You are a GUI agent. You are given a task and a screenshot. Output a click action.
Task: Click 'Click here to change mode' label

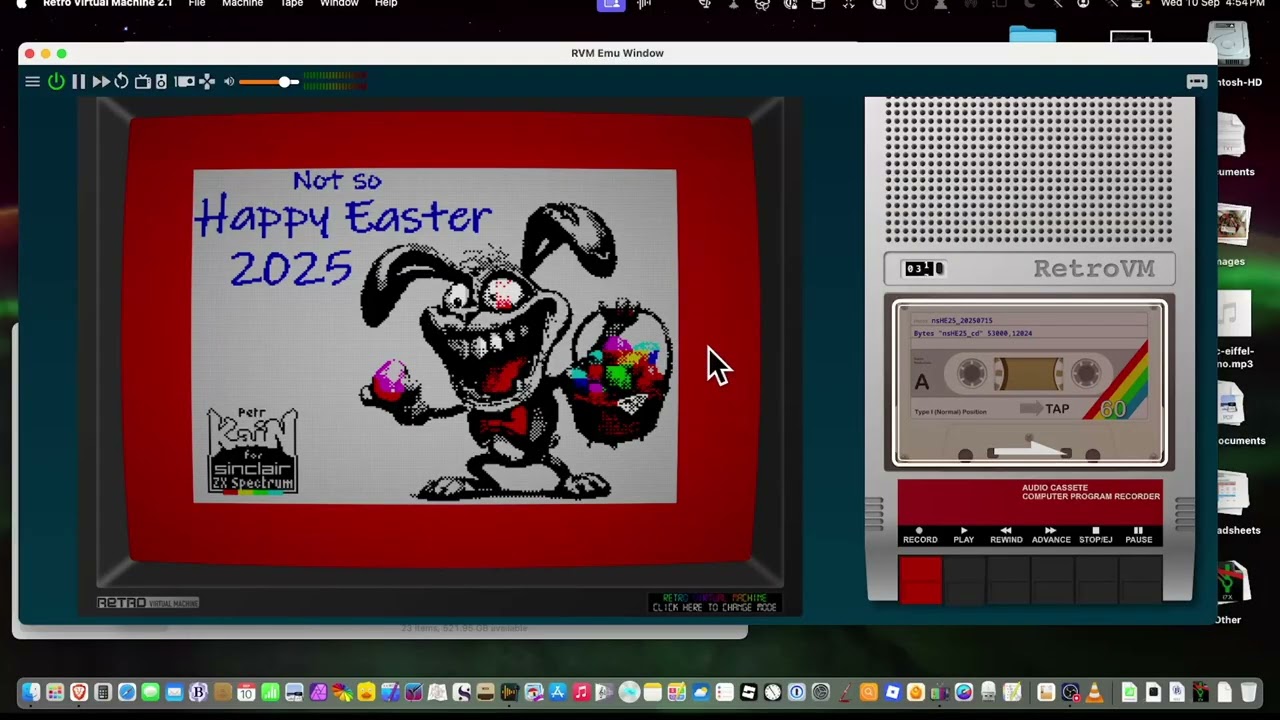714,607
